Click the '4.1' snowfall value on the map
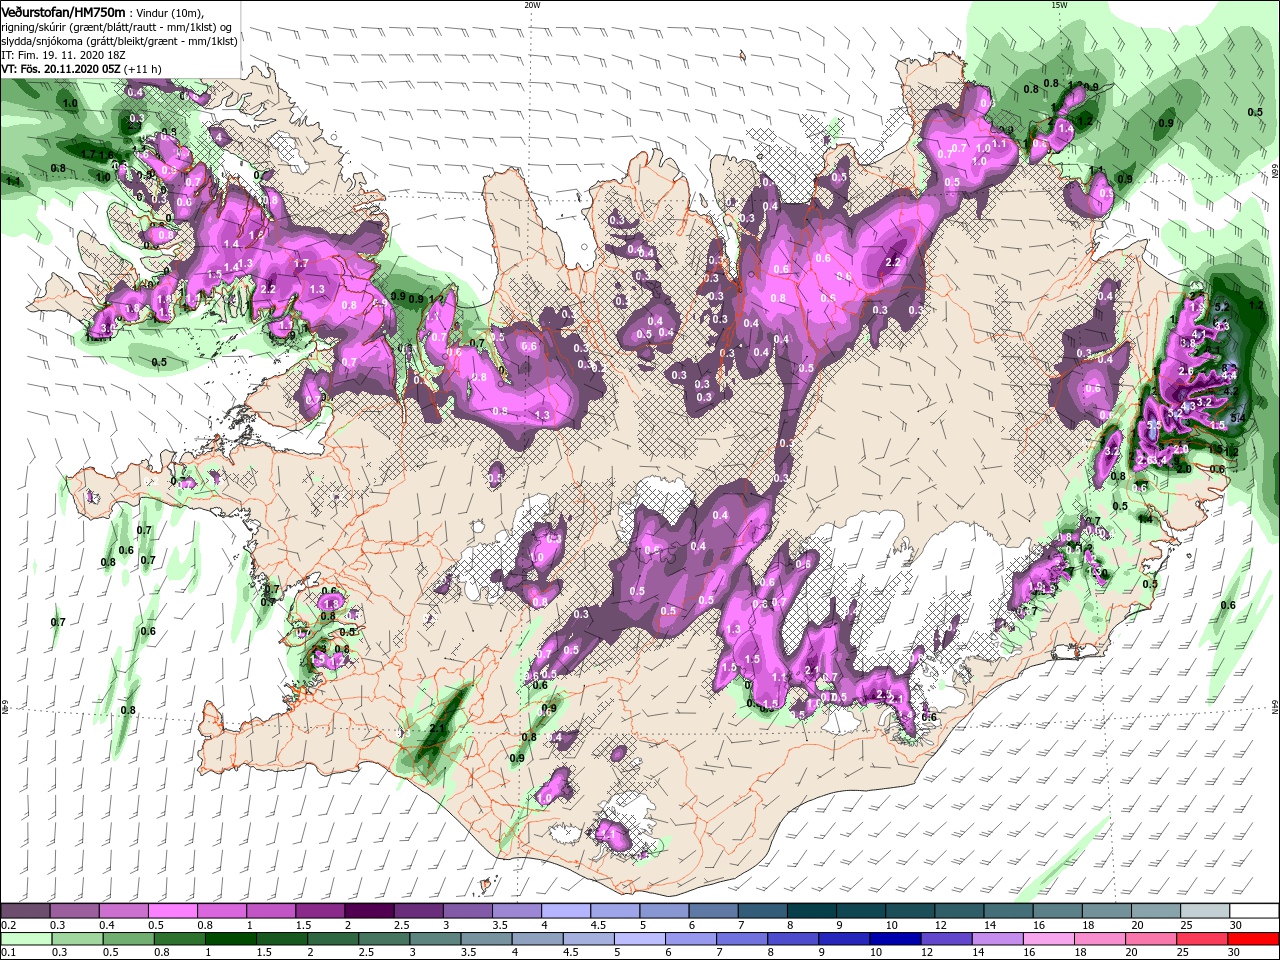 [x=1199, y=334]
